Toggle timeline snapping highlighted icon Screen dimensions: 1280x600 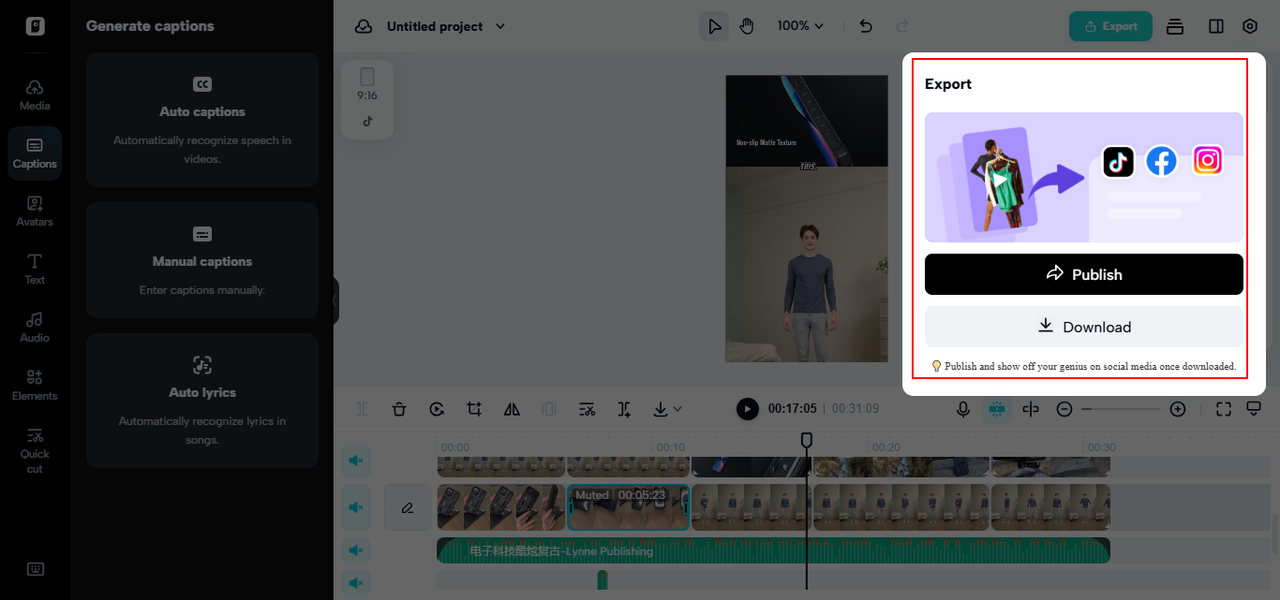pyautogui.click(x=996, y=409)
